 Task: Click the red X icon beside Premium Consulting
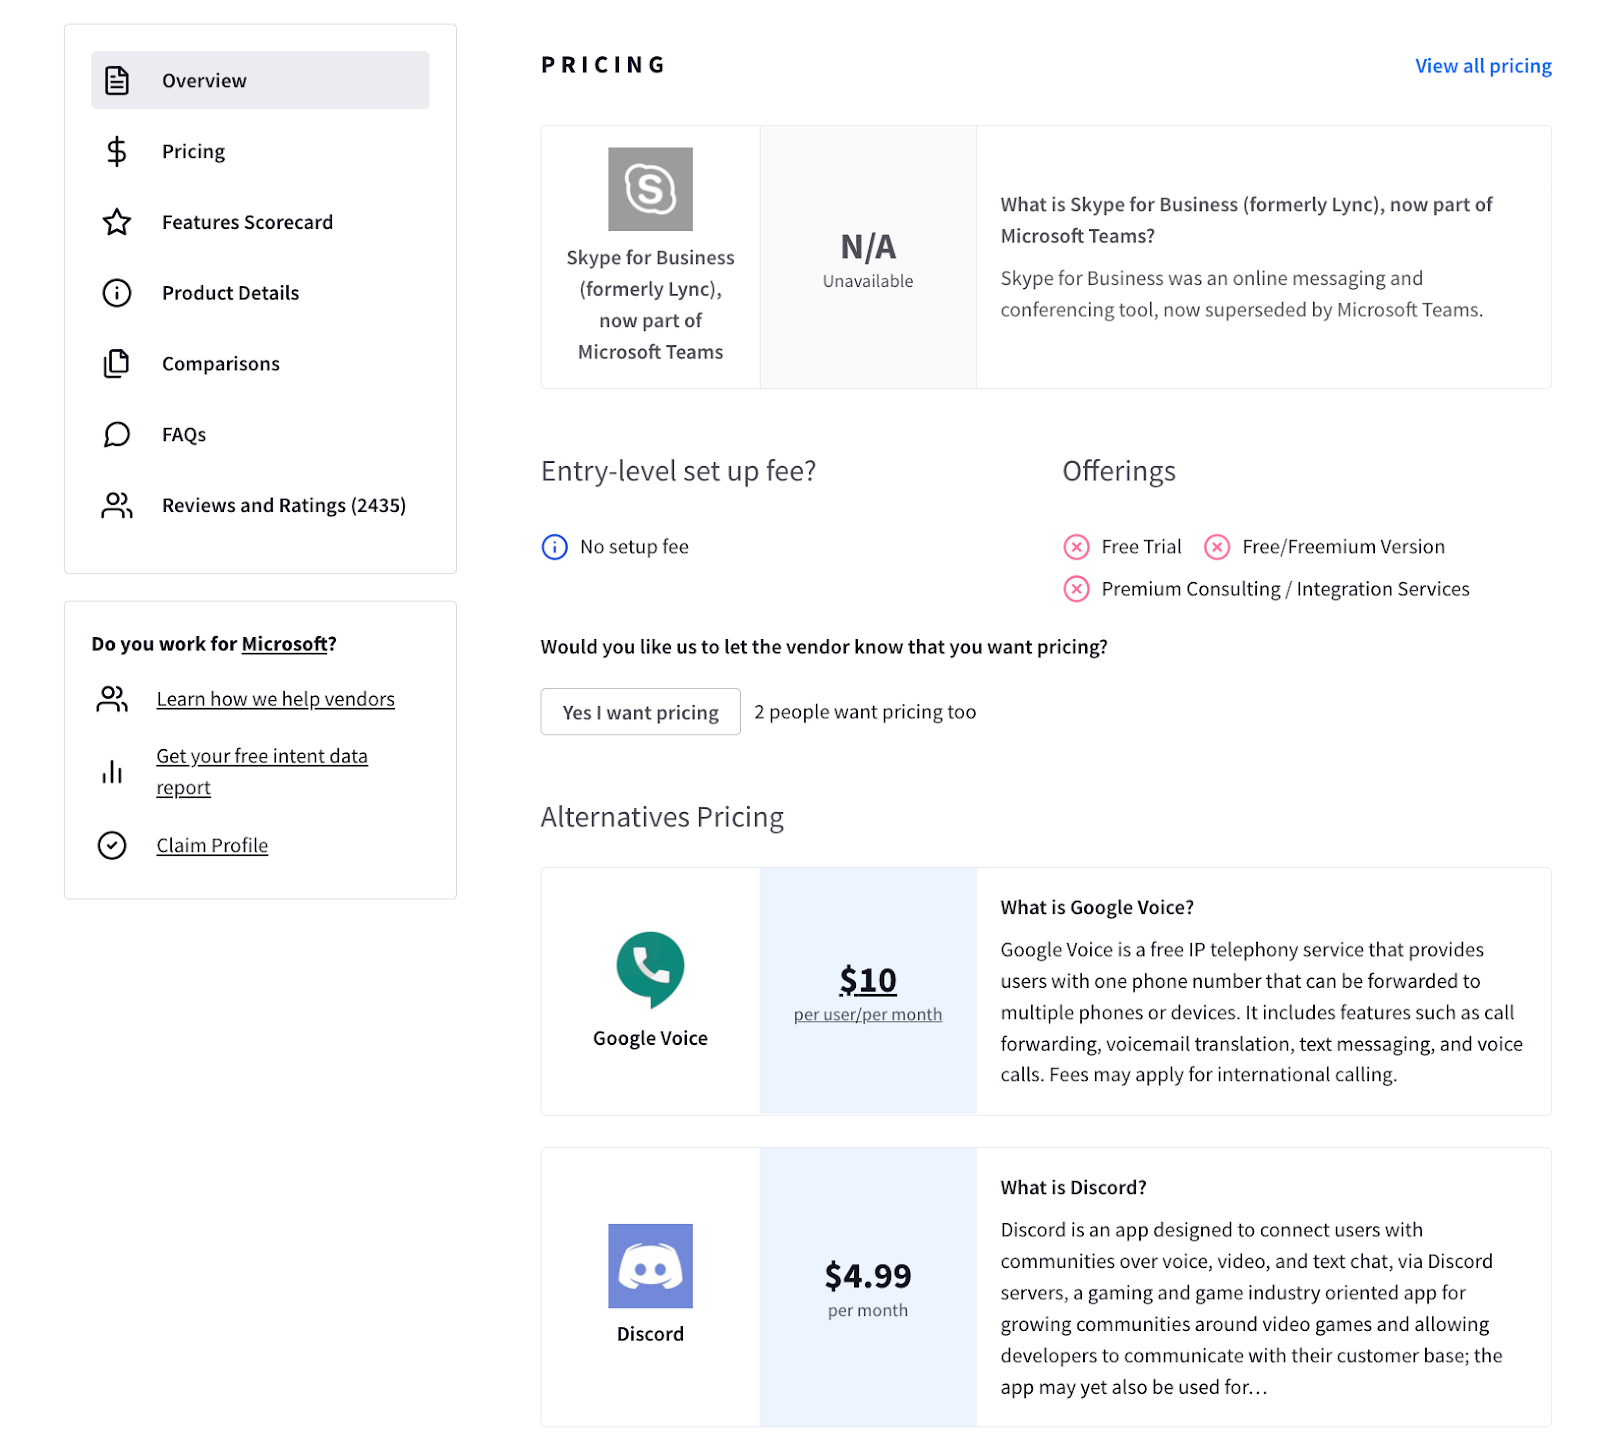pyautogui.click(x=1076, y=589)
